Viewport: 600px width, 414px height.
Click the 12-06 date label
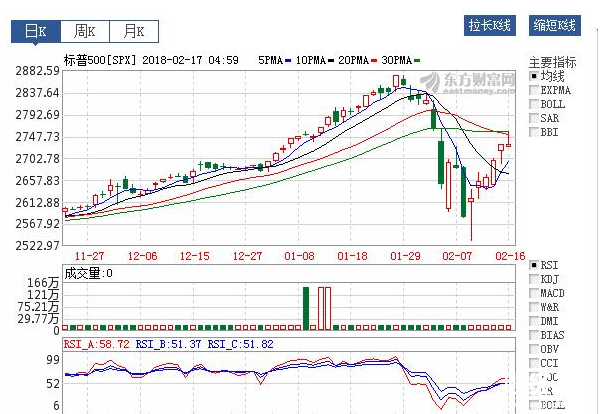click(142, 256)
